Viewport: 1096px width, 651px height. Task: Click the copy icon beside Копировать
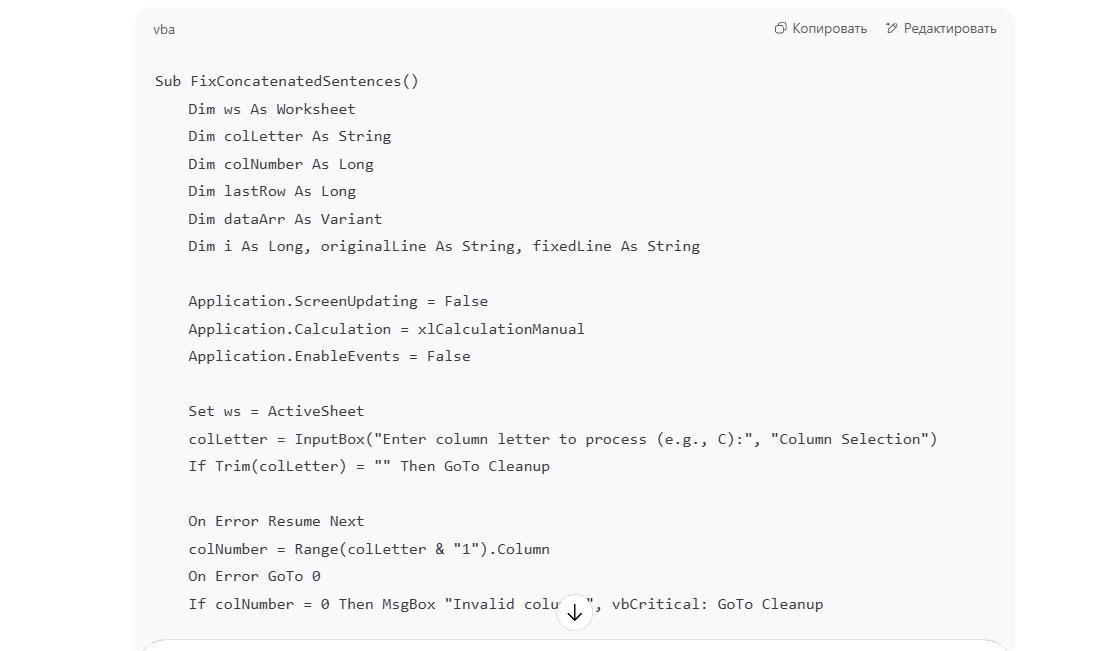click(780, 28)
